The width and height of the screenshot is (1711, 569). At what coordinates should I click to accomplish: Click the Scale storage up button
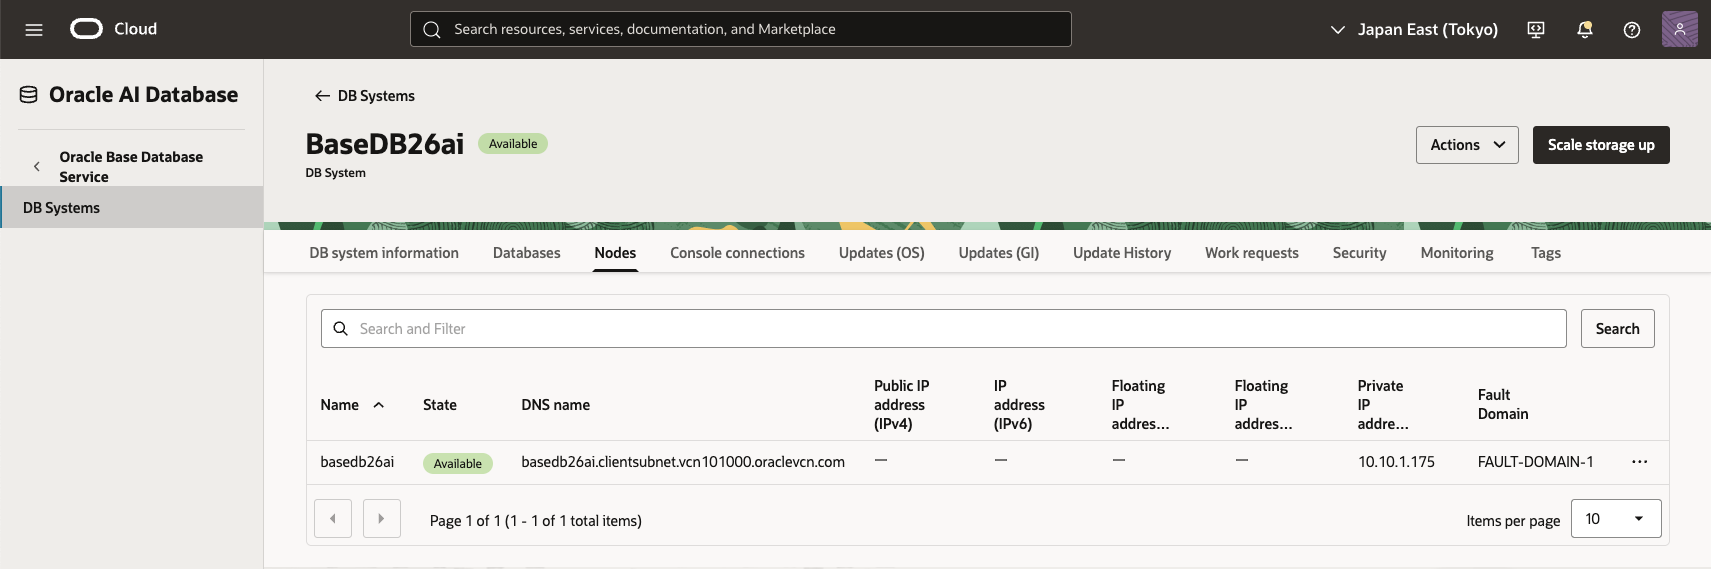pos(1601,145)
